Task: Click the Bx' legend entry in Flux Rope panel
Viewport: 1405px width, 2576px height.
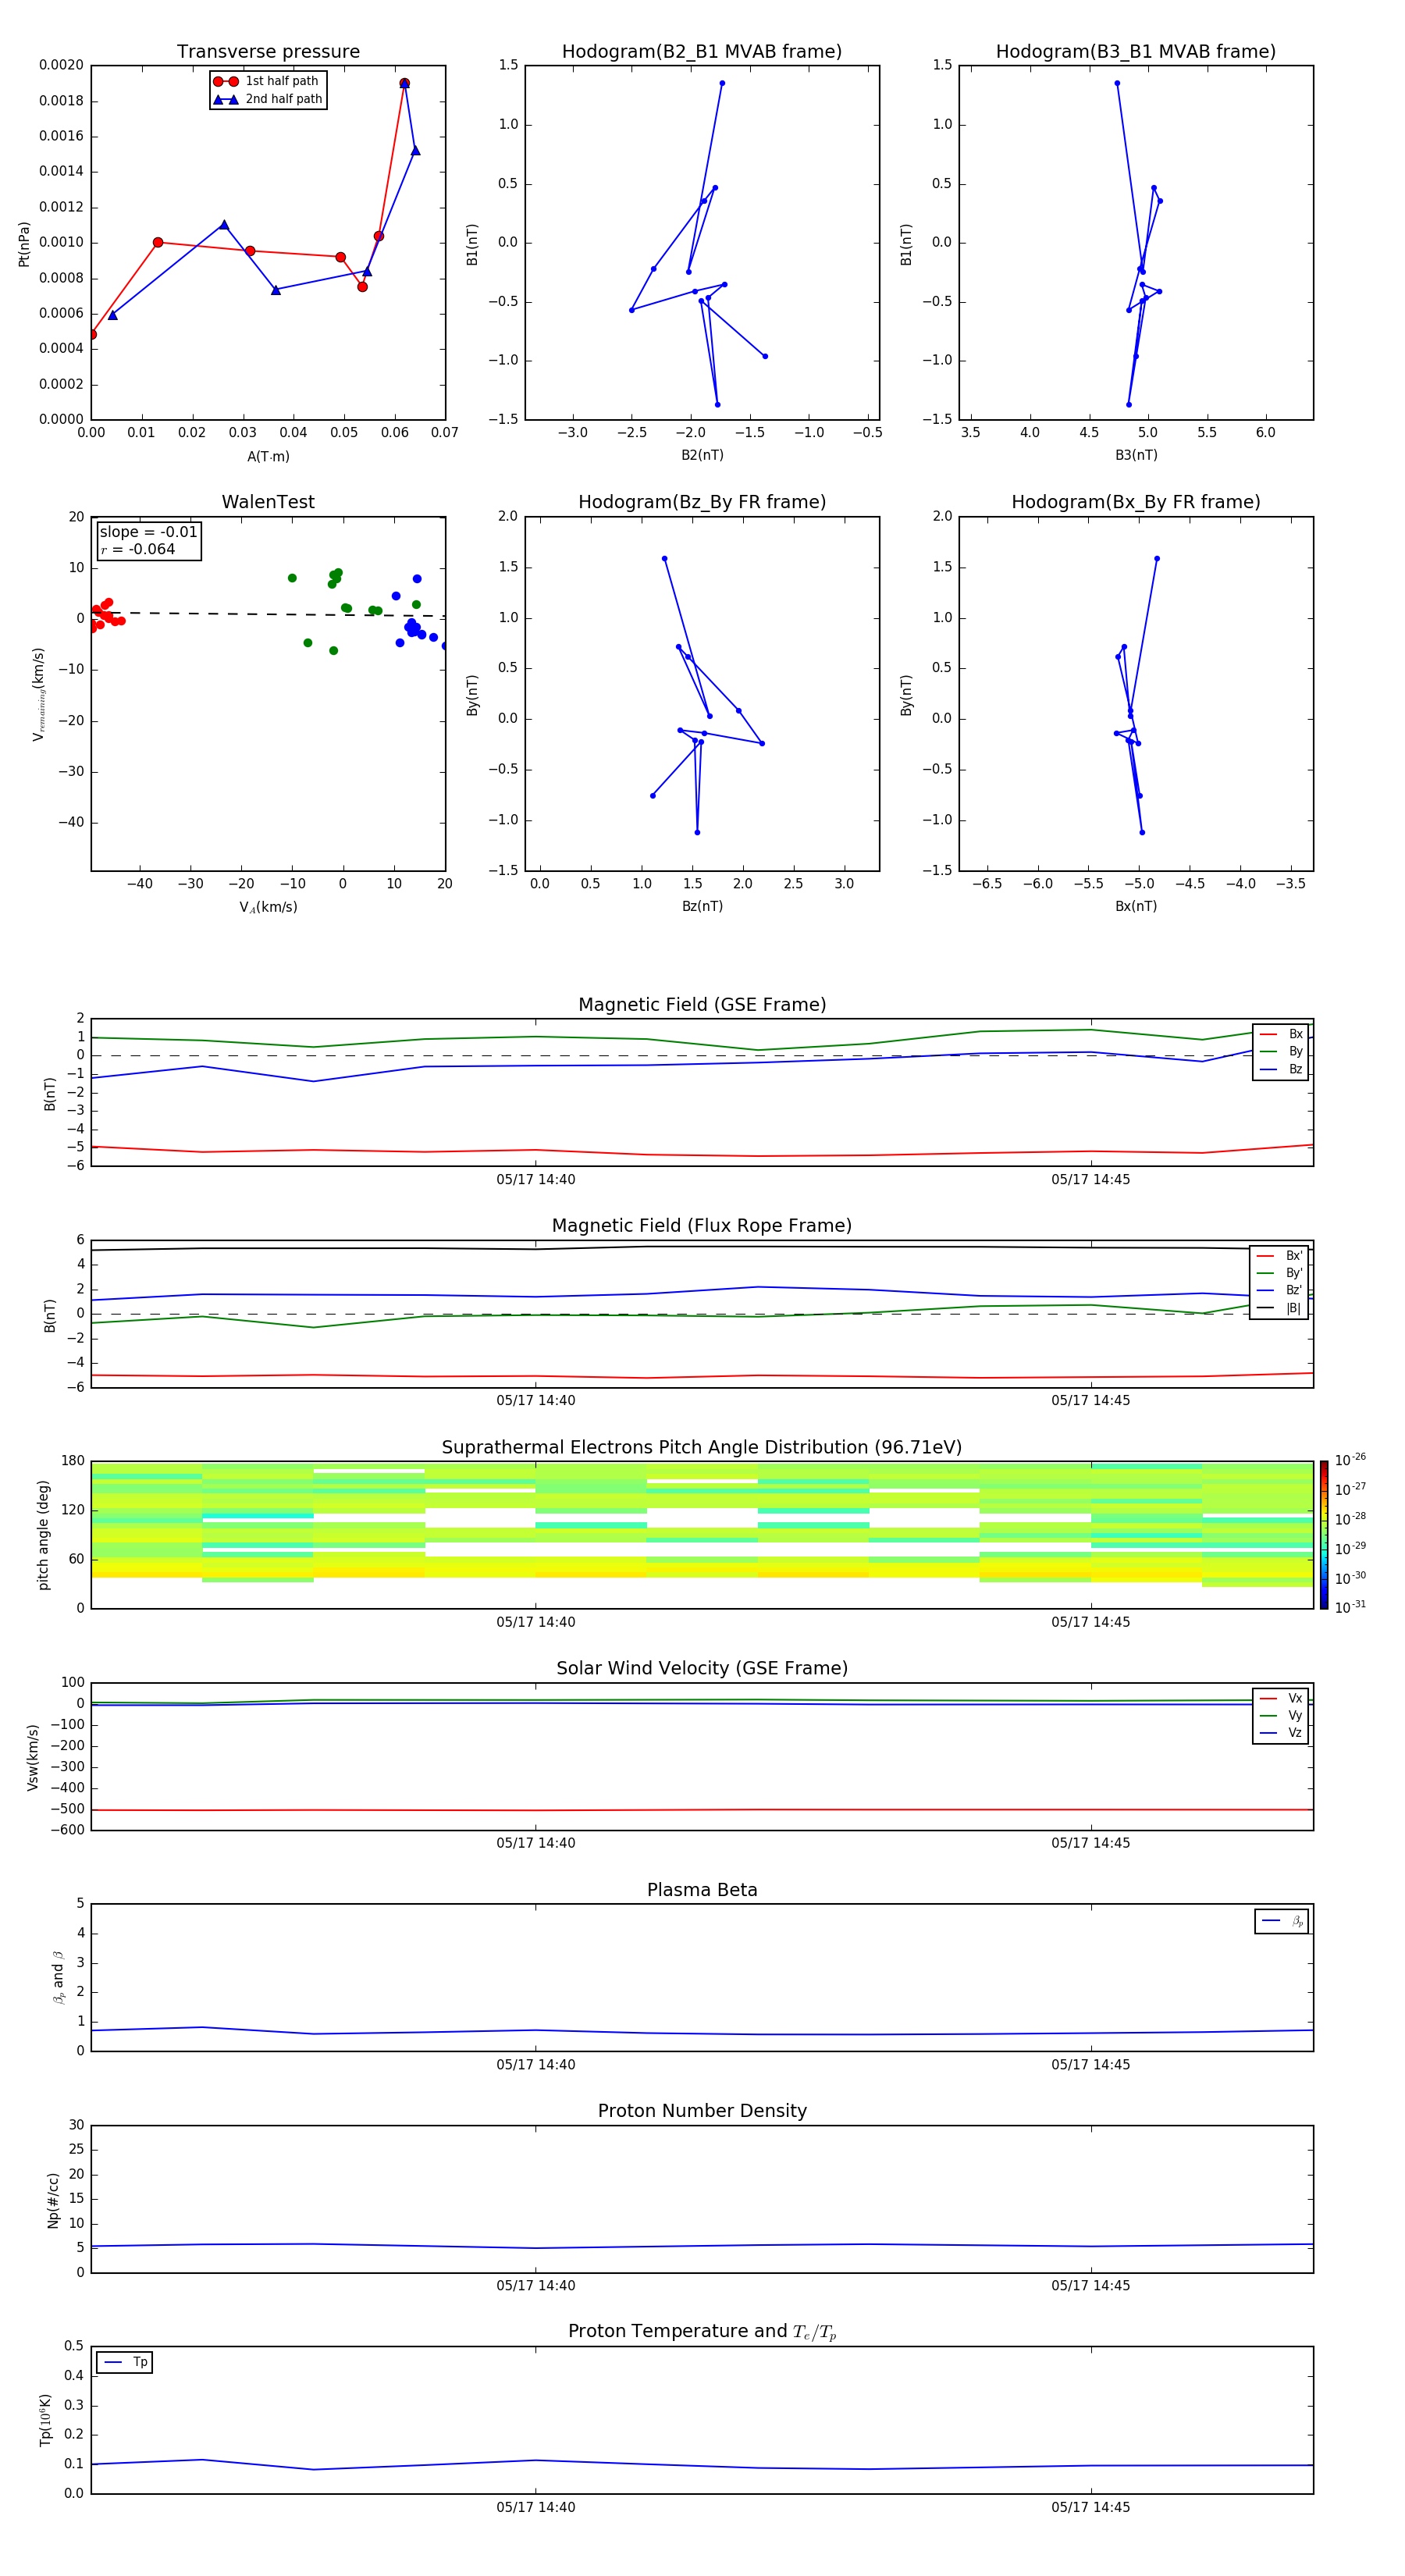Action: pyautogui.click(x=1280, y=1256)
